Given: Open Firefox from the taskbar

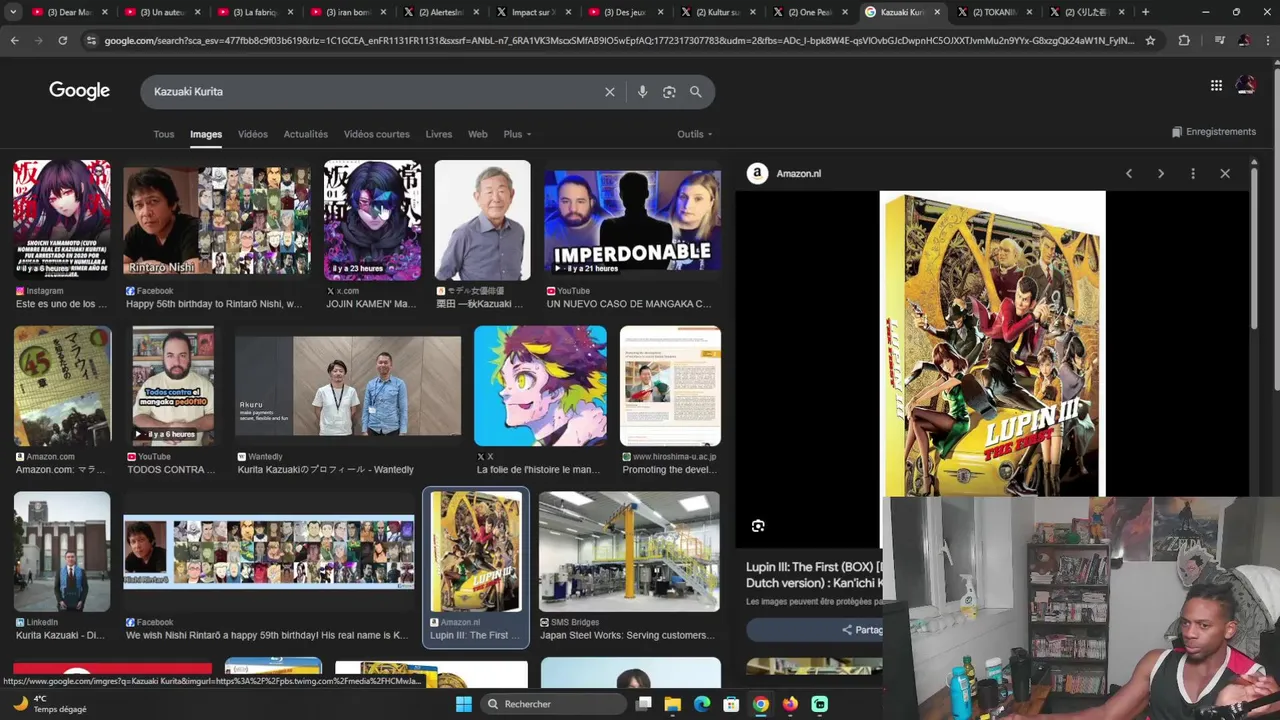Looking at the screenshot, I should (790, 704).
